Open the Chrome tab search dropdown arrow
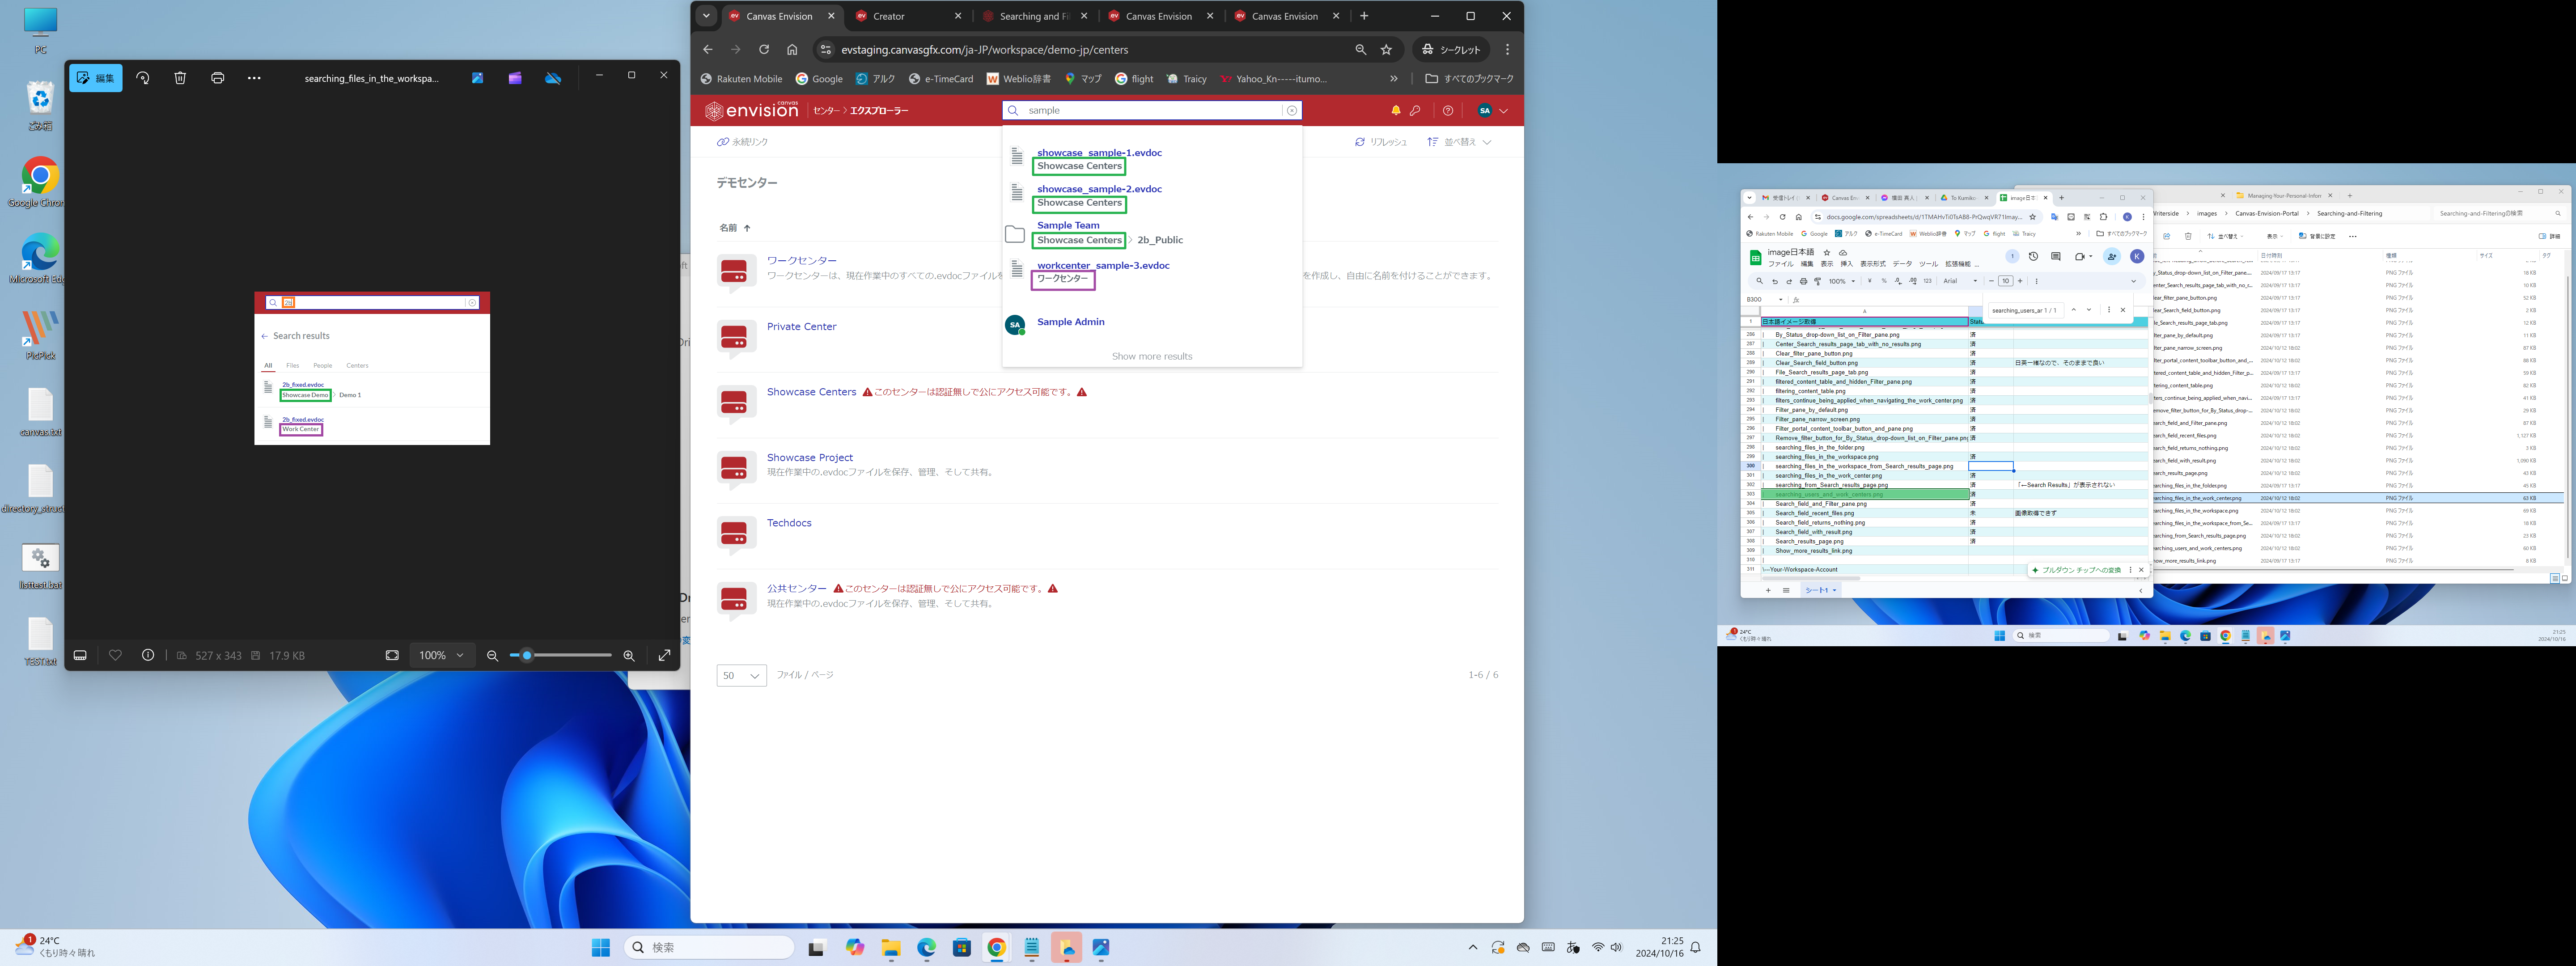The width and height of the screenshot is (2576, 966). [706, 16]
